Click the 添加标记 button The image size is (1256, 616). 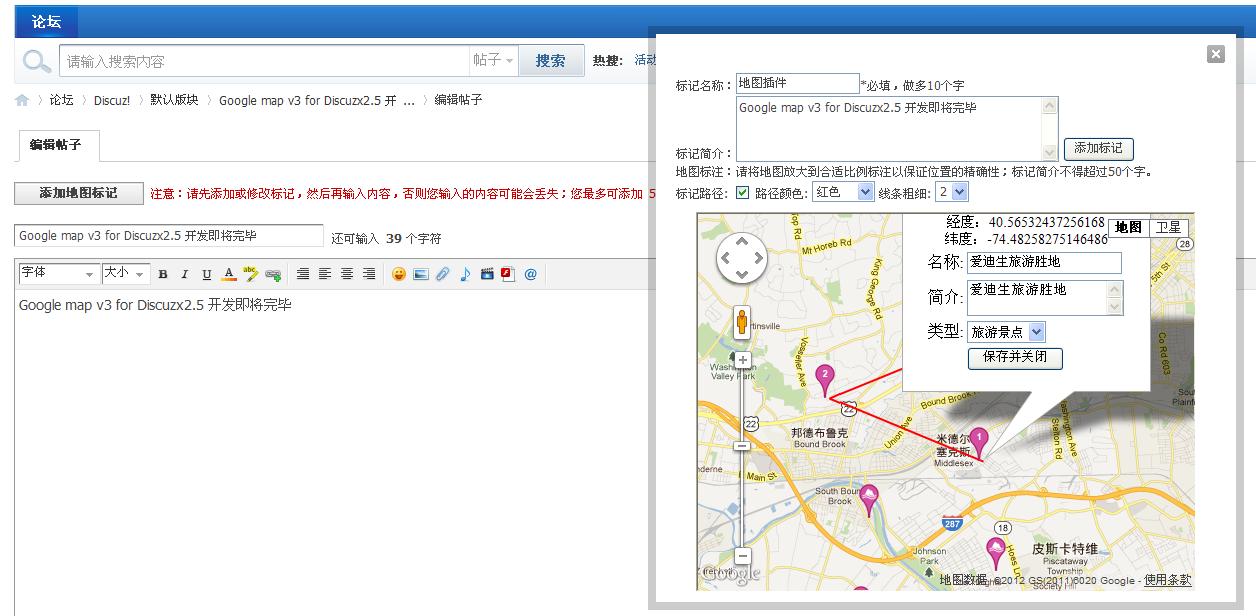click(x=1098, y=149)
